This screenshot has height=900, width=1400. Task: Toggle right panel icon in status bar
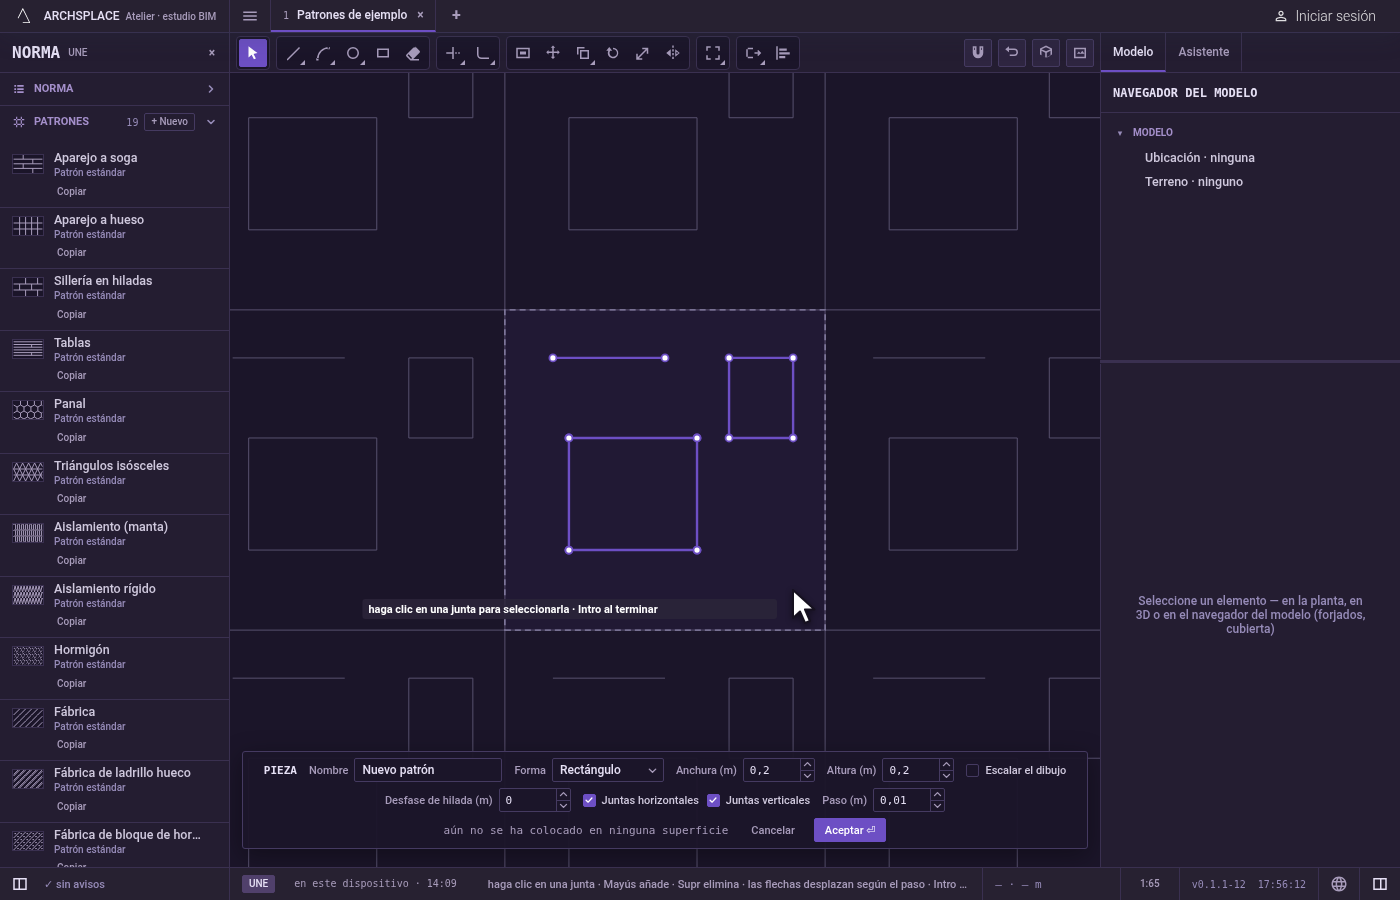1380,884
